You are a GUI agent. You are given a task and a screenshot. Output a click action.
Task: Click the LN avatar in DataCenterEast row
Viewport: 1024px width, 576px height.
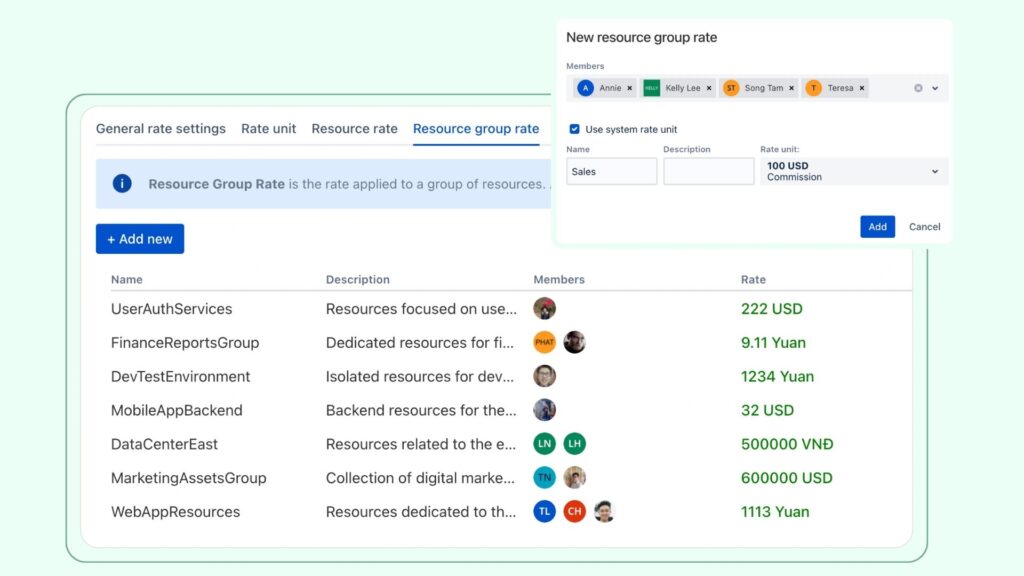pos(544,444)
